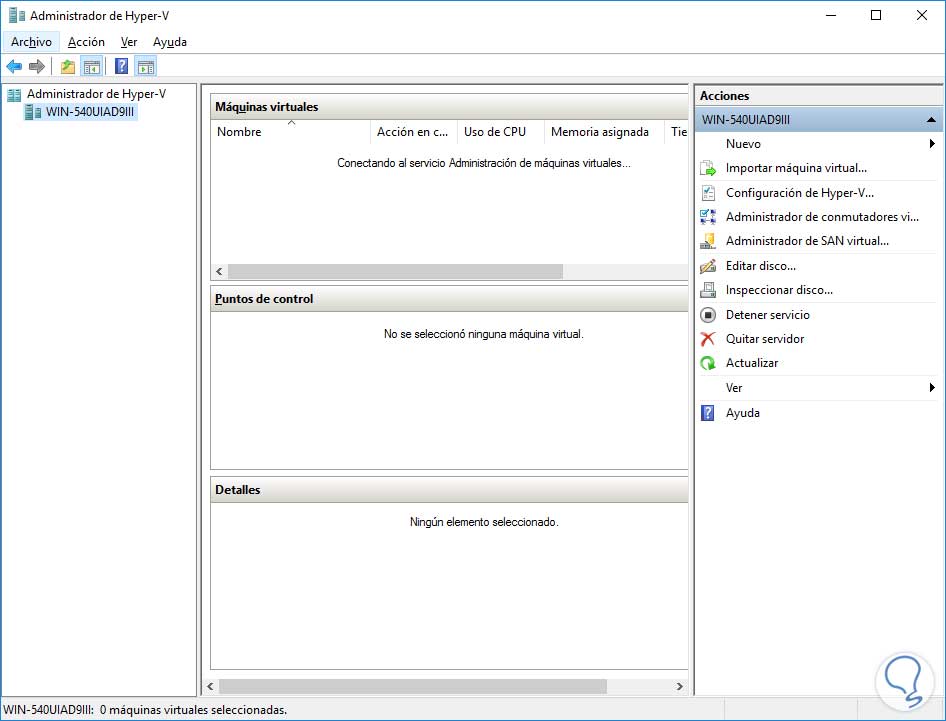
Task: Sort by the Uso de CPU column header
Action: click(500, 132)
